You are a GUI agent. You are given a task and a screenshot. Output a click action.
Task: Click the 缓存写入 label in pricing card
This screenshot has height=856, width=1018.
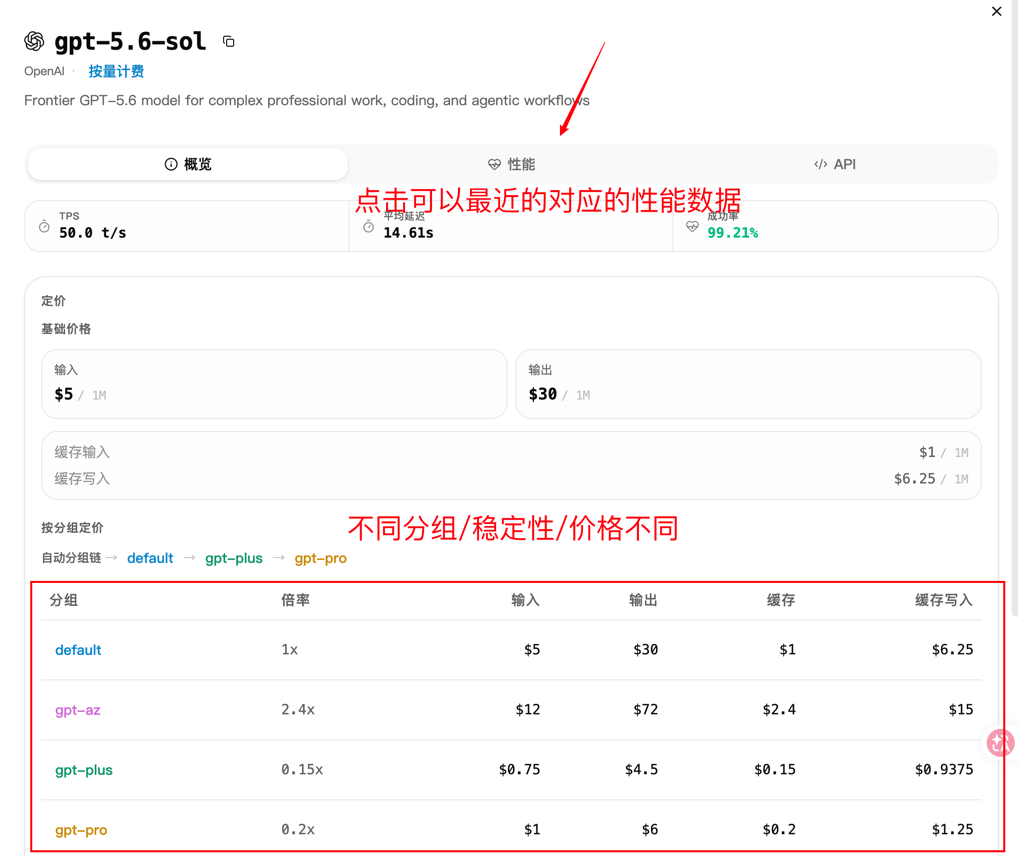click(x=82, y=479)
